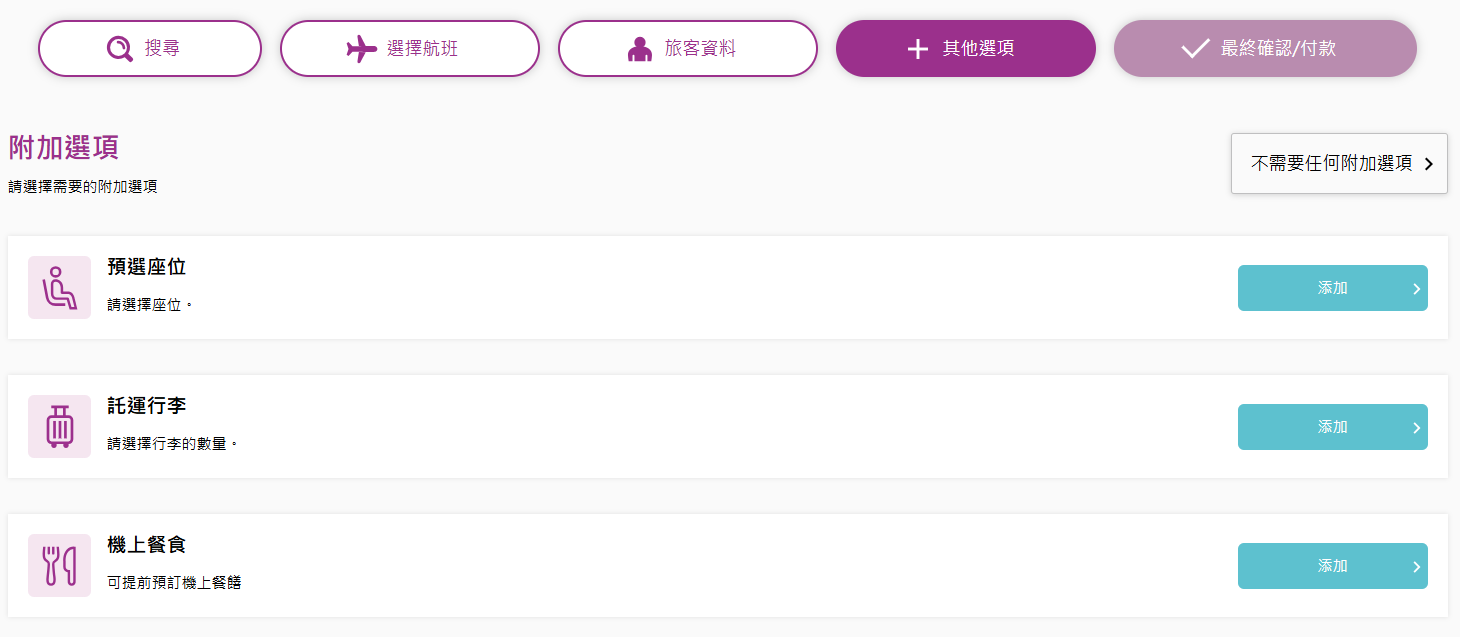
Task: Click the airplane icon in 選擇航班 step
Action: tap(361, 48)
